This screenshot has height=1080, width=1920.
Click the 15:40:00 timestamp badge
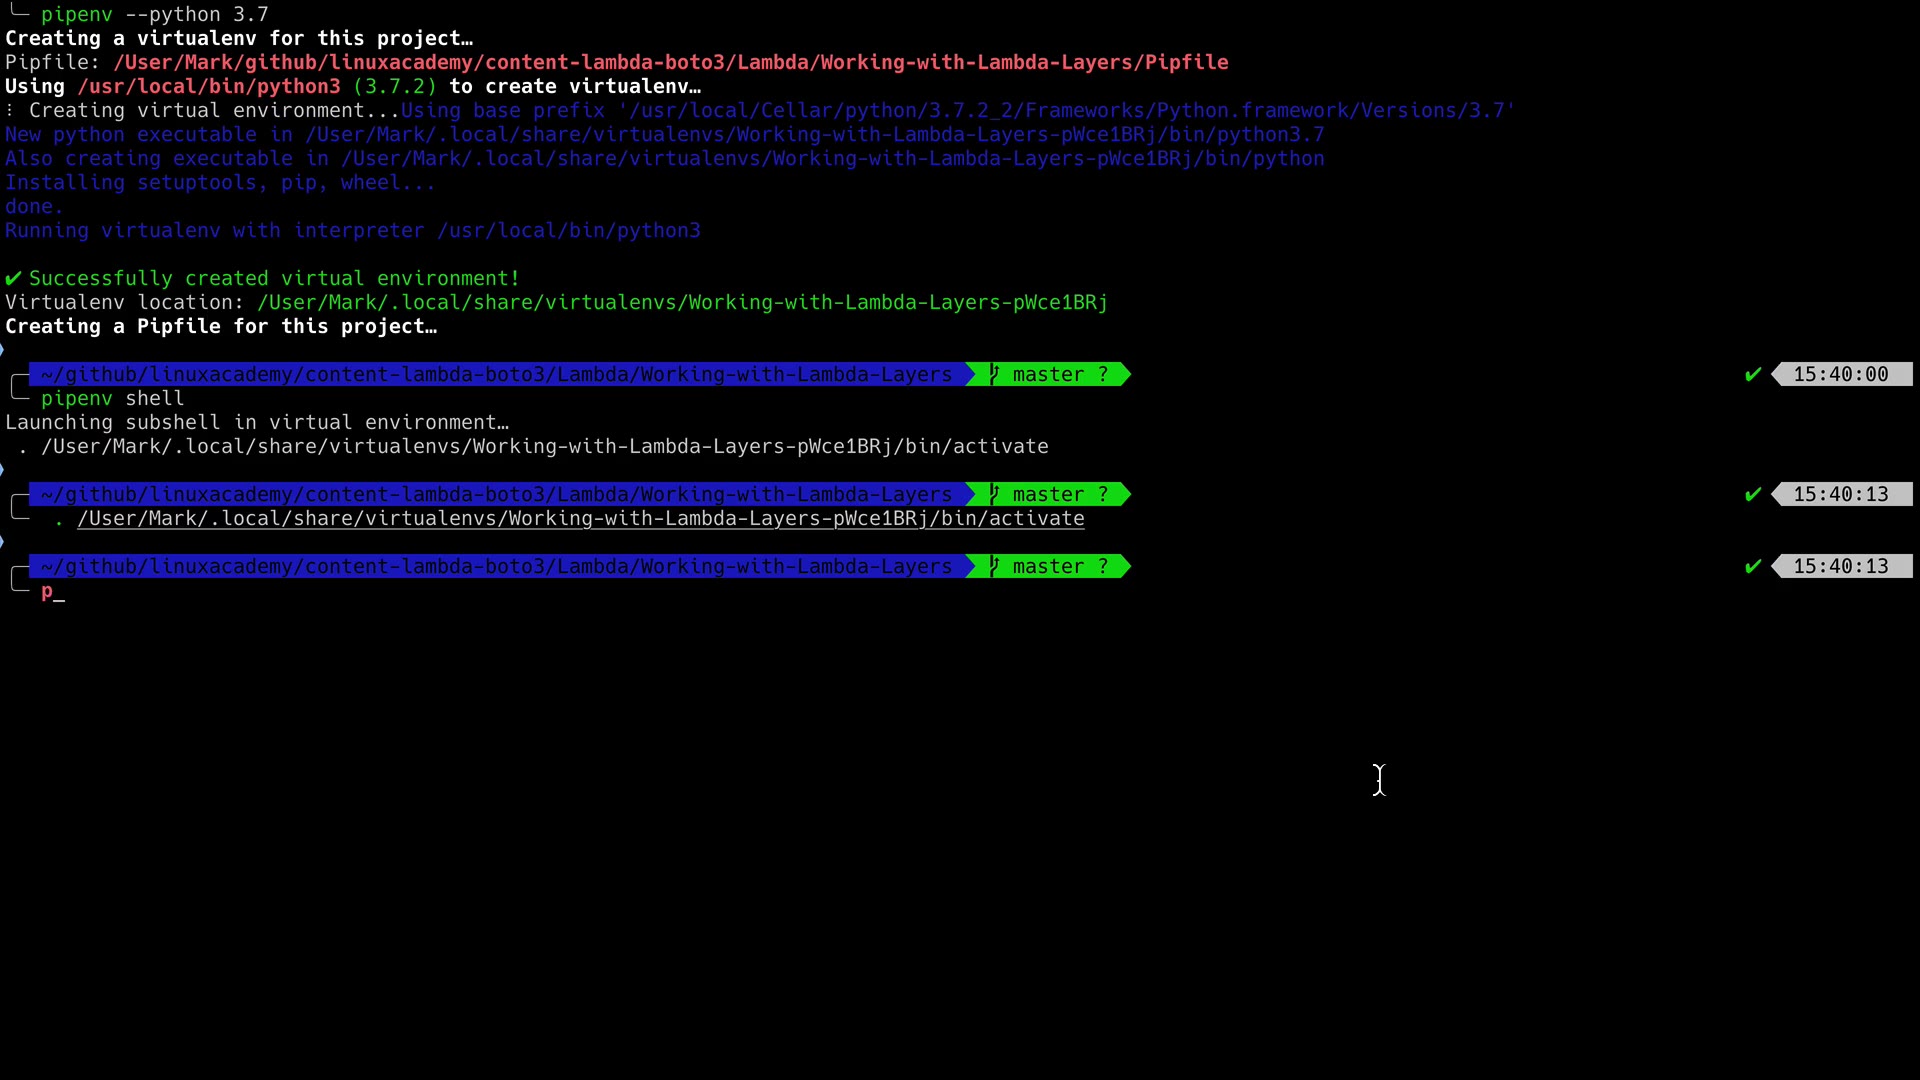[x=1840, y=375]
